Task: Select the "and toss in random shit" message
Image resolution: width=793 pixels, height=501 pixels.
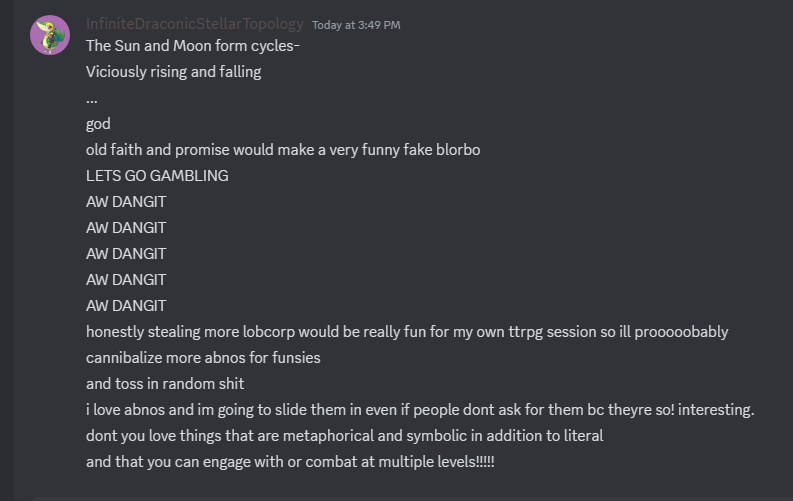Action: point(165,384)
